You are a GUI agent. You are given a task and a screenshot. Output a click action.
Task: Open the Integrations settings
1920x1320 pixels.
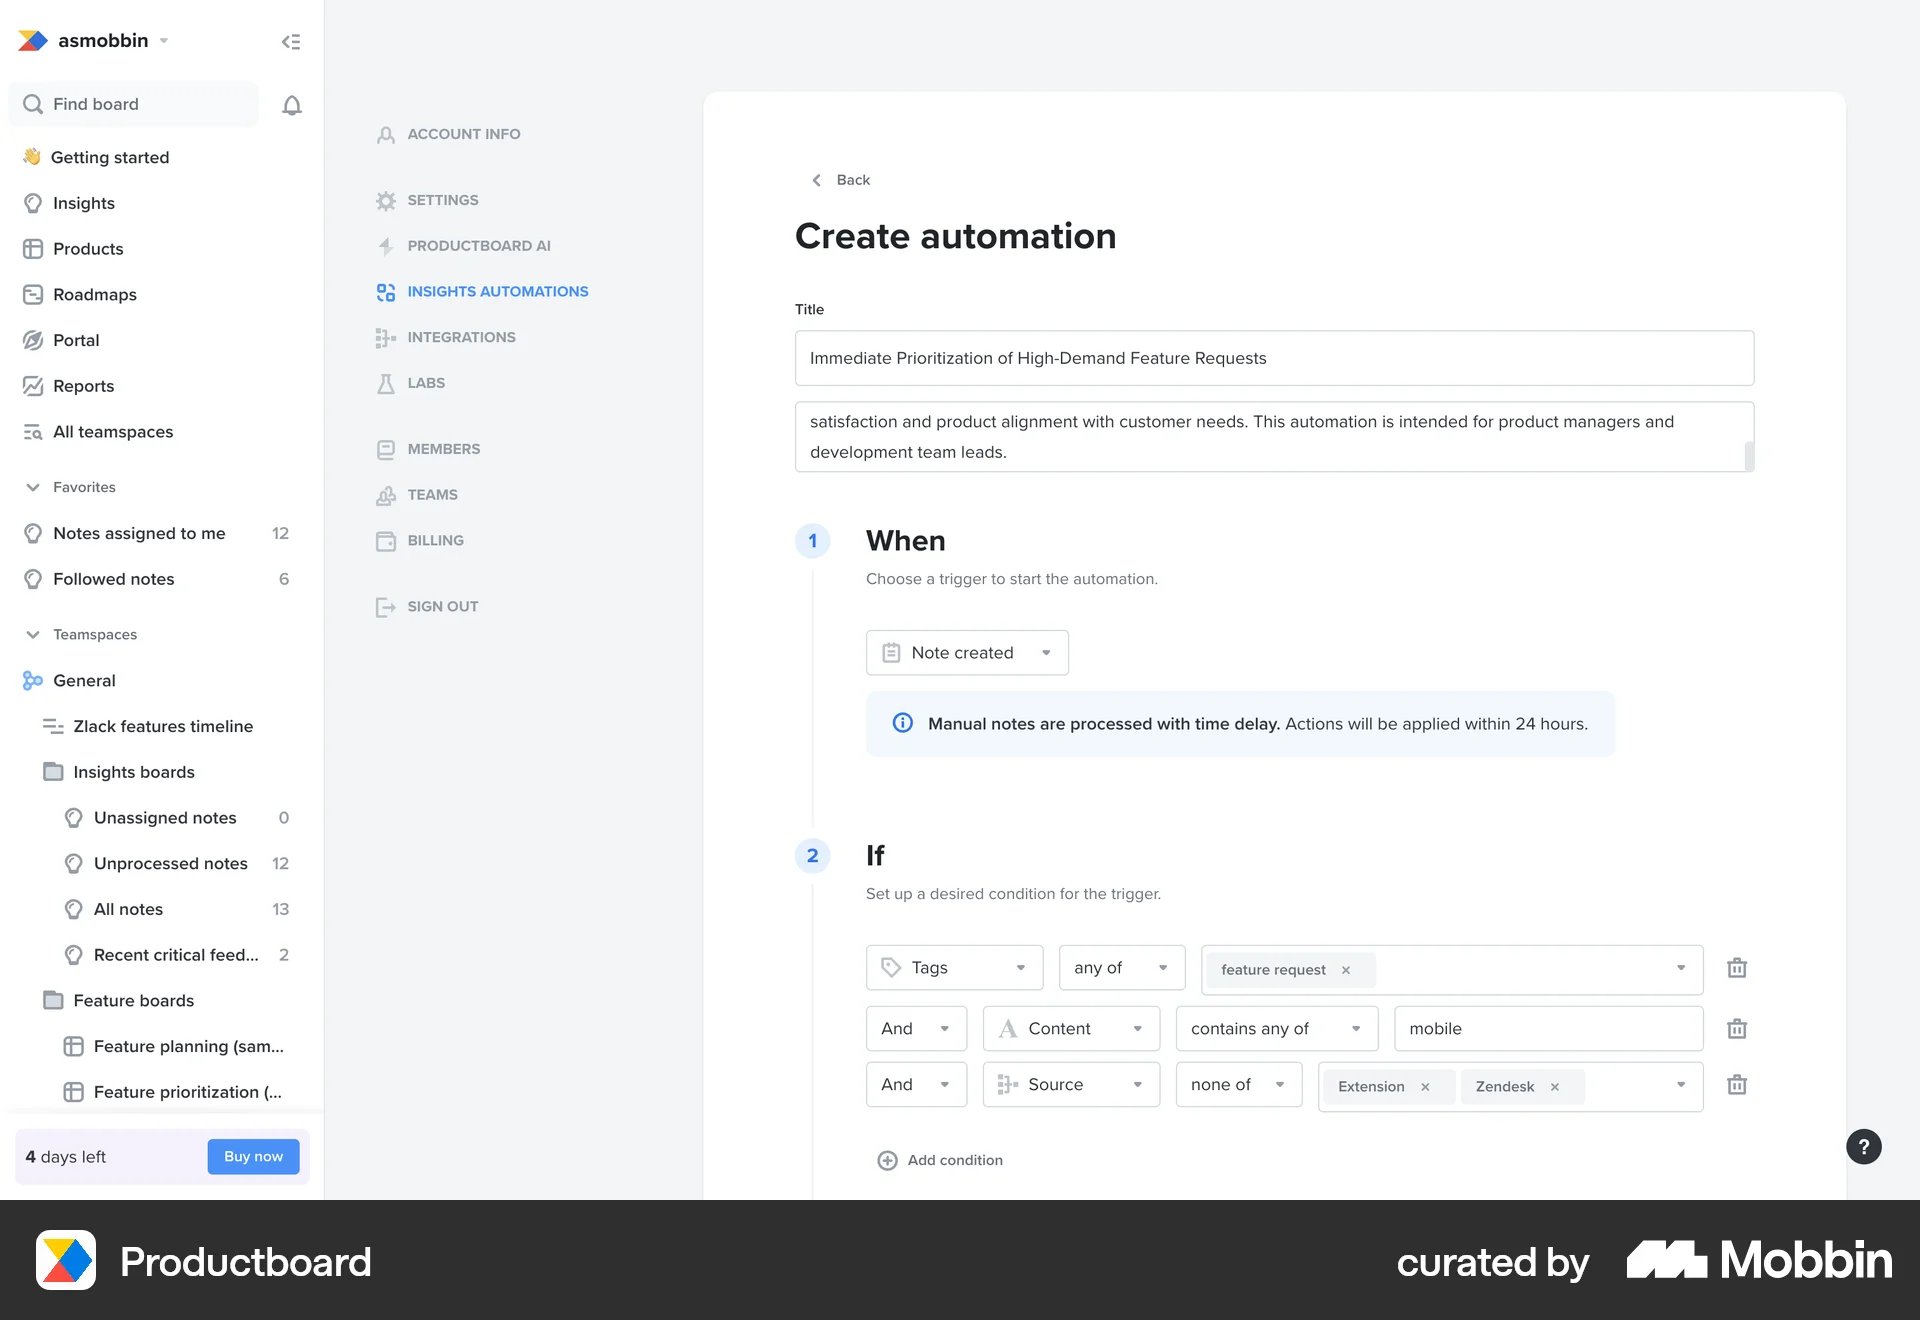pyautogui.click(x=461, y=337)
